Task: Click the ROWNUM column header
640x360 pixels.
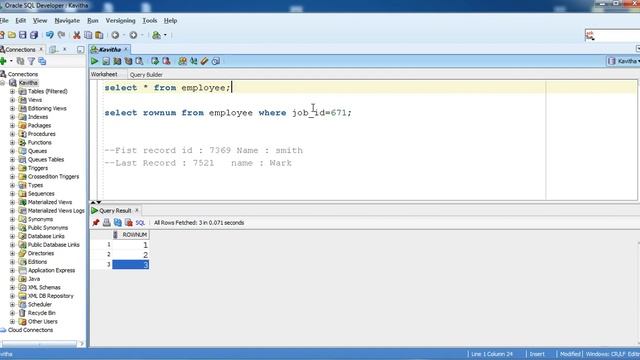Action: 131,235
